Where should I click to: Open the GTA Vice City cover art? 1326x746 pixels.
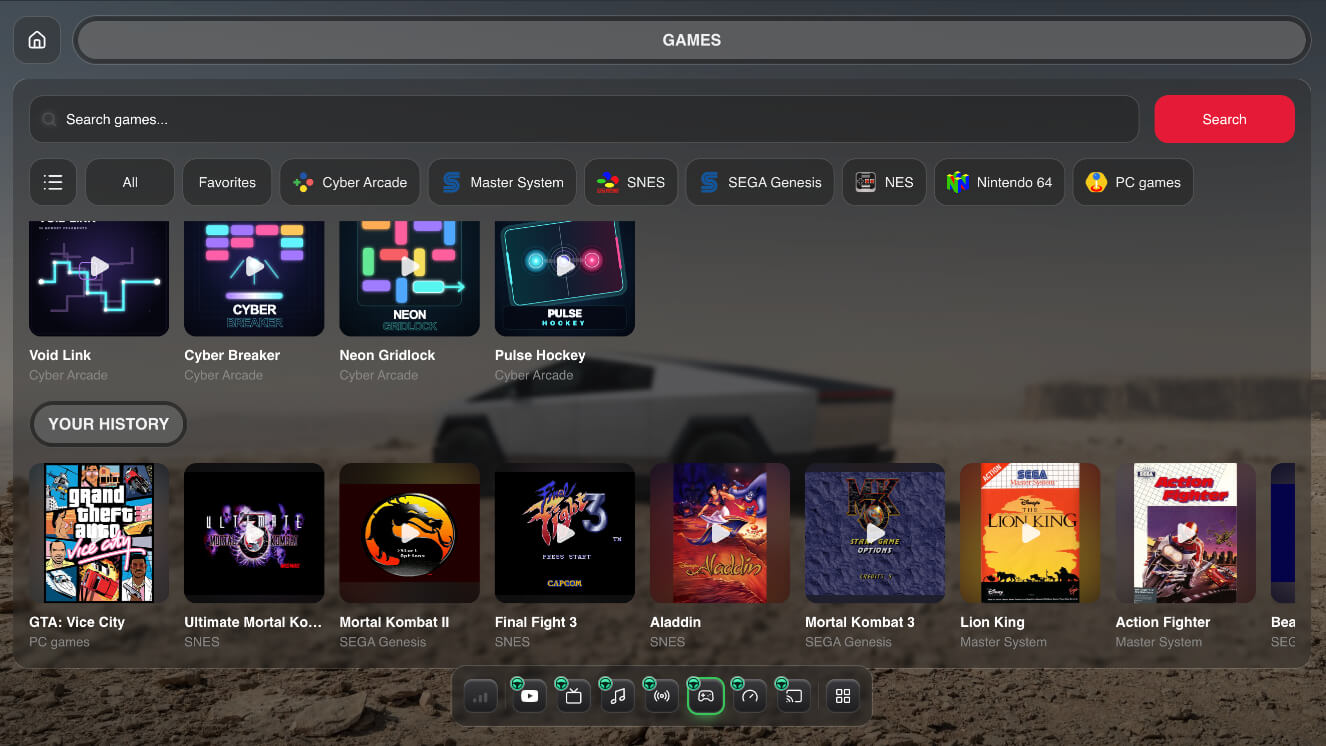click(99, 533)
